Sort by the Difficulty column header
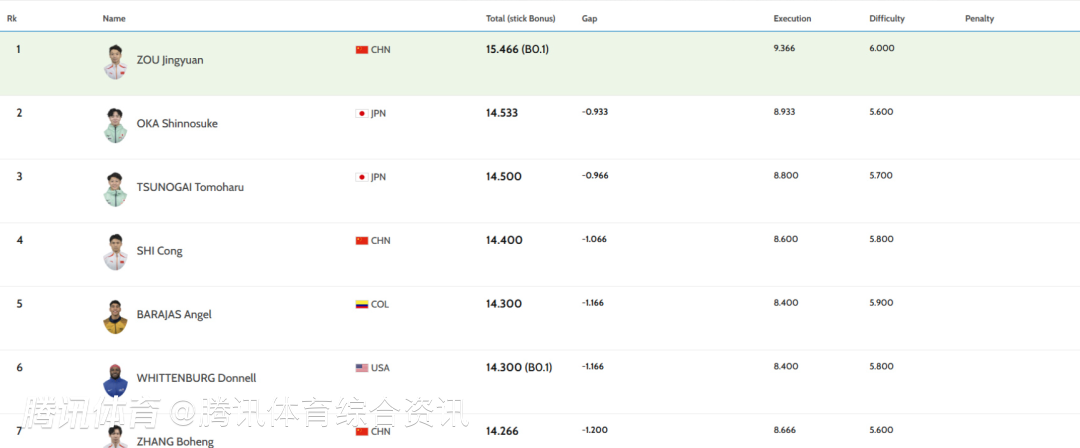Image resolution: width=1080 pixels, height=448 pixels. pos(887,18)
